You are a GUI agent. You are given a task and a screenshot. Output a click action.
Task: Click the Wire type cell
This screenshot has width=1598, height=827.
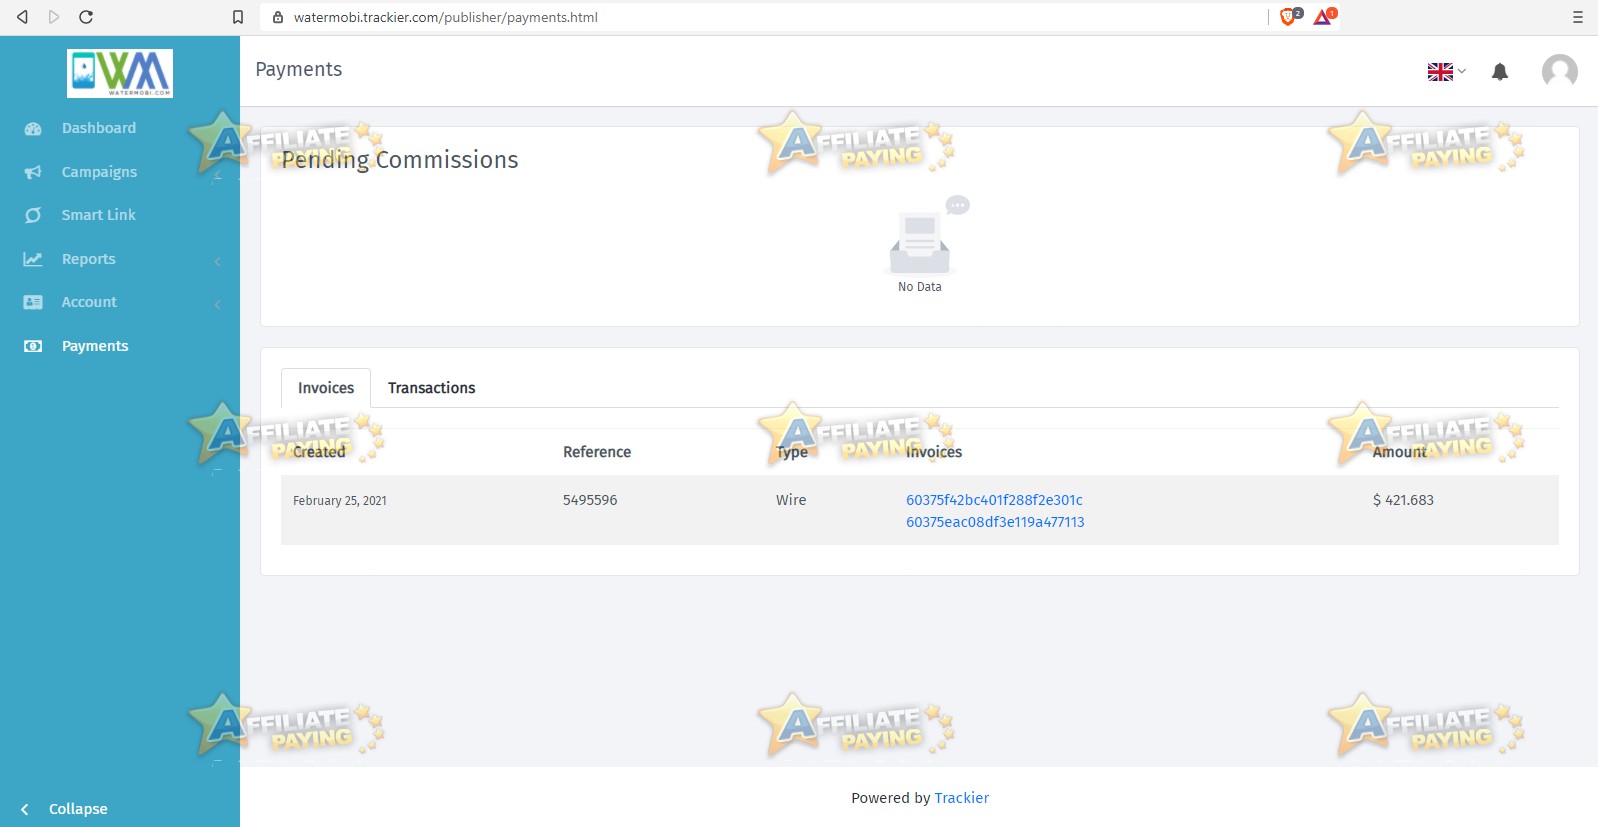[x=791, y=500]
